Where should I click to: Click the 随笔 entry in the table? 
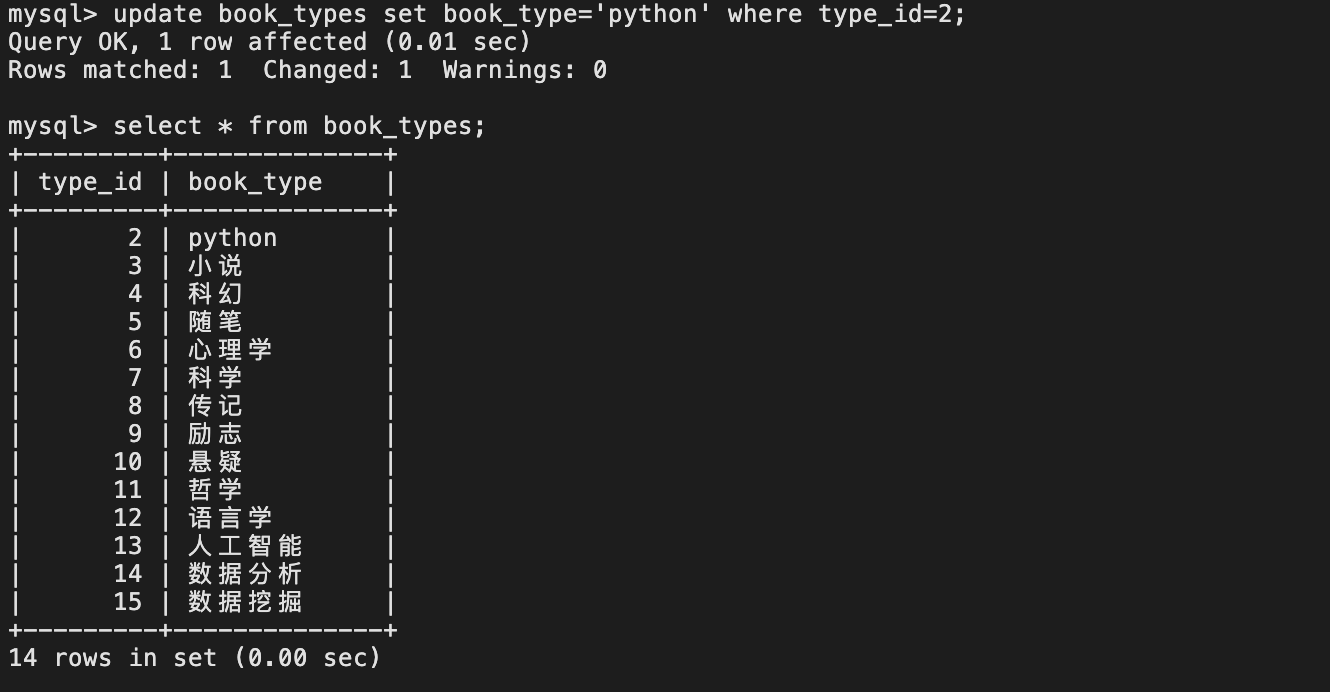pyautogui.click(x=215, y=322)
